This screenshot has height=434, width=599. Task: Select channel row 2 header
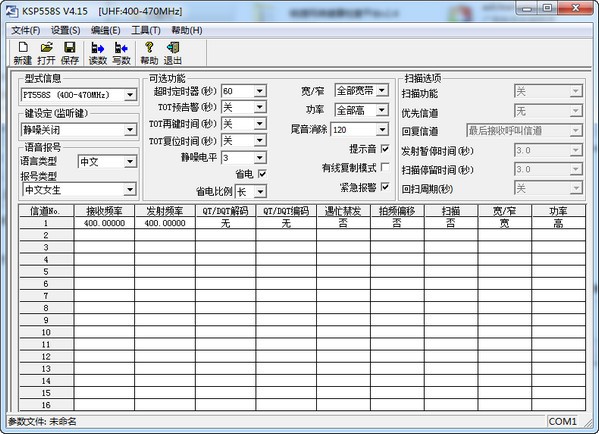[x=46, y=235]
